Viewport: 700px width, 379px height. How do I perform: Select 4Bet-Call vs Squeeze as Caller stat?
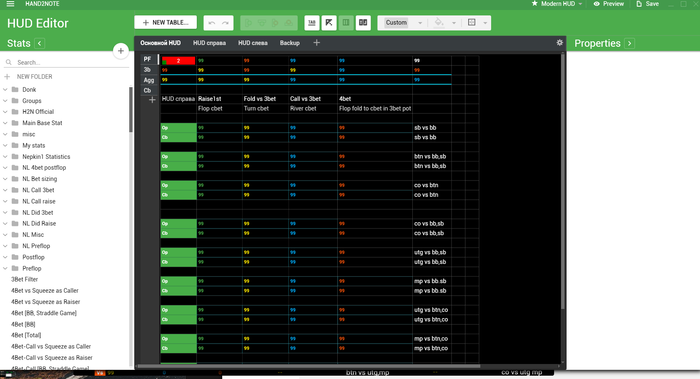pyautogui.click(x=51, y=346)
